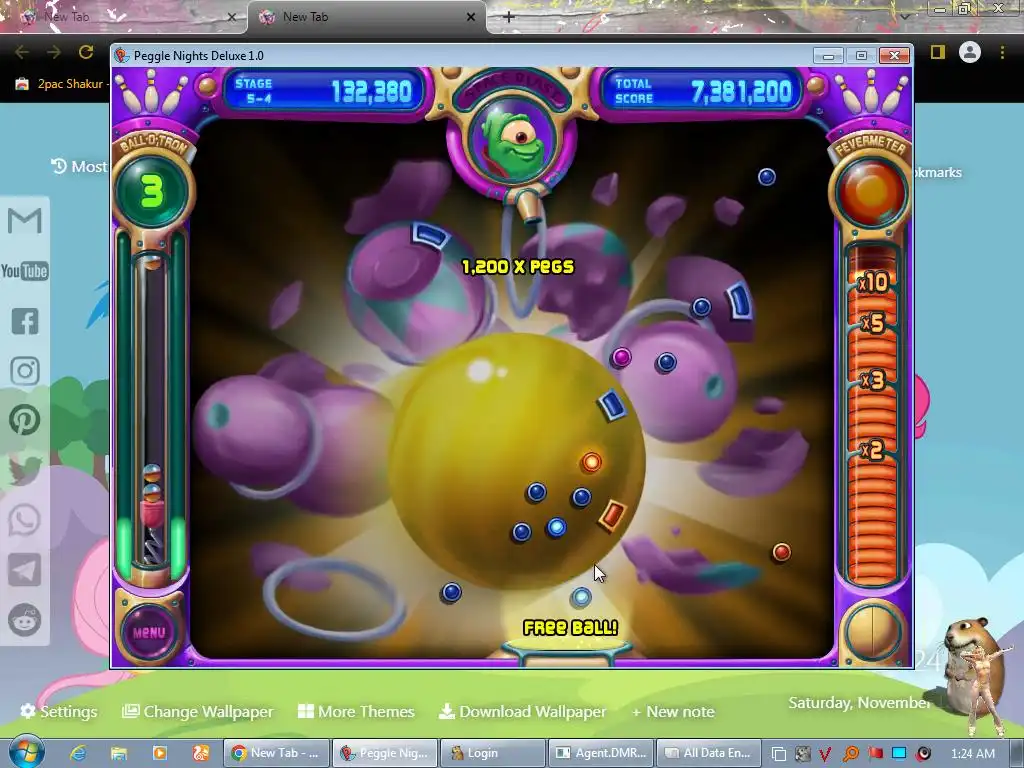Open new tab page Settings

pos(59,711)
